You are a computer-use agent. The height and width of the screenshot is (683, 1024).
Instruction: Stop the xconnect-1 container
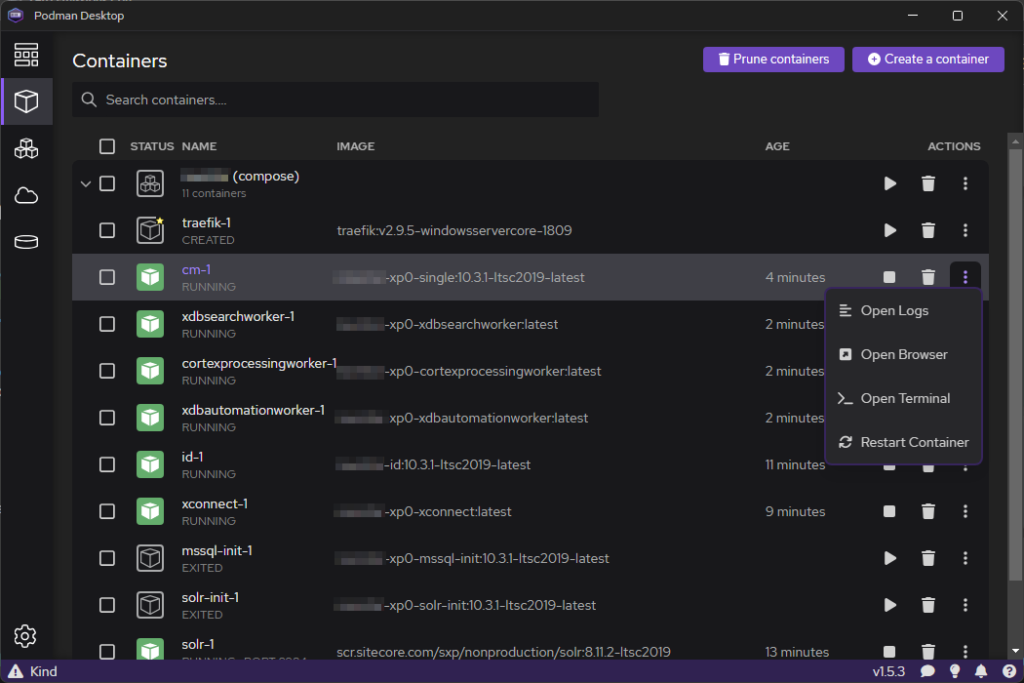[889, 511]
